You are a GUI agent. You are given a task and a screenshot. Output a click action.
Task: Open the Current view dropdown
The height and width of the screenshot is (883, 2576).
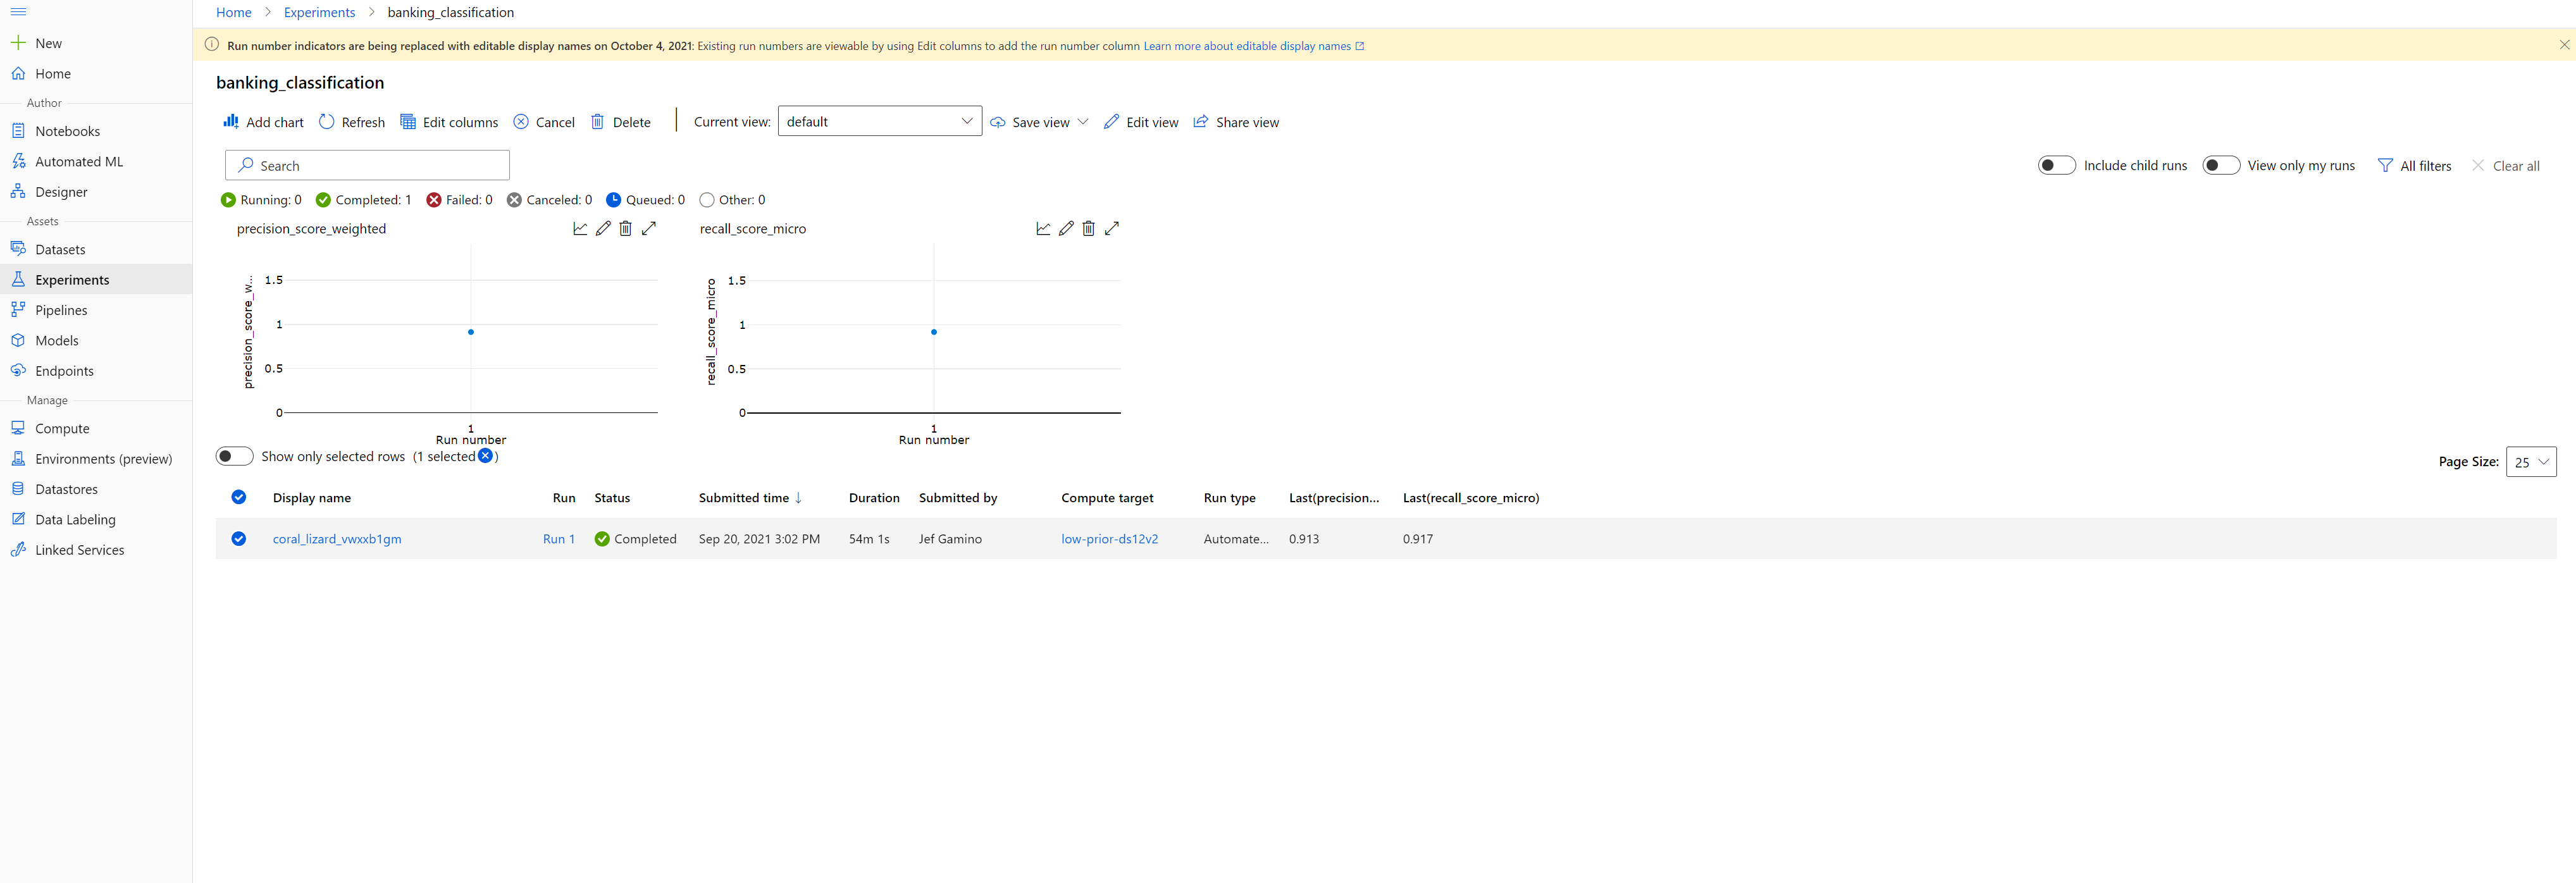879,121
